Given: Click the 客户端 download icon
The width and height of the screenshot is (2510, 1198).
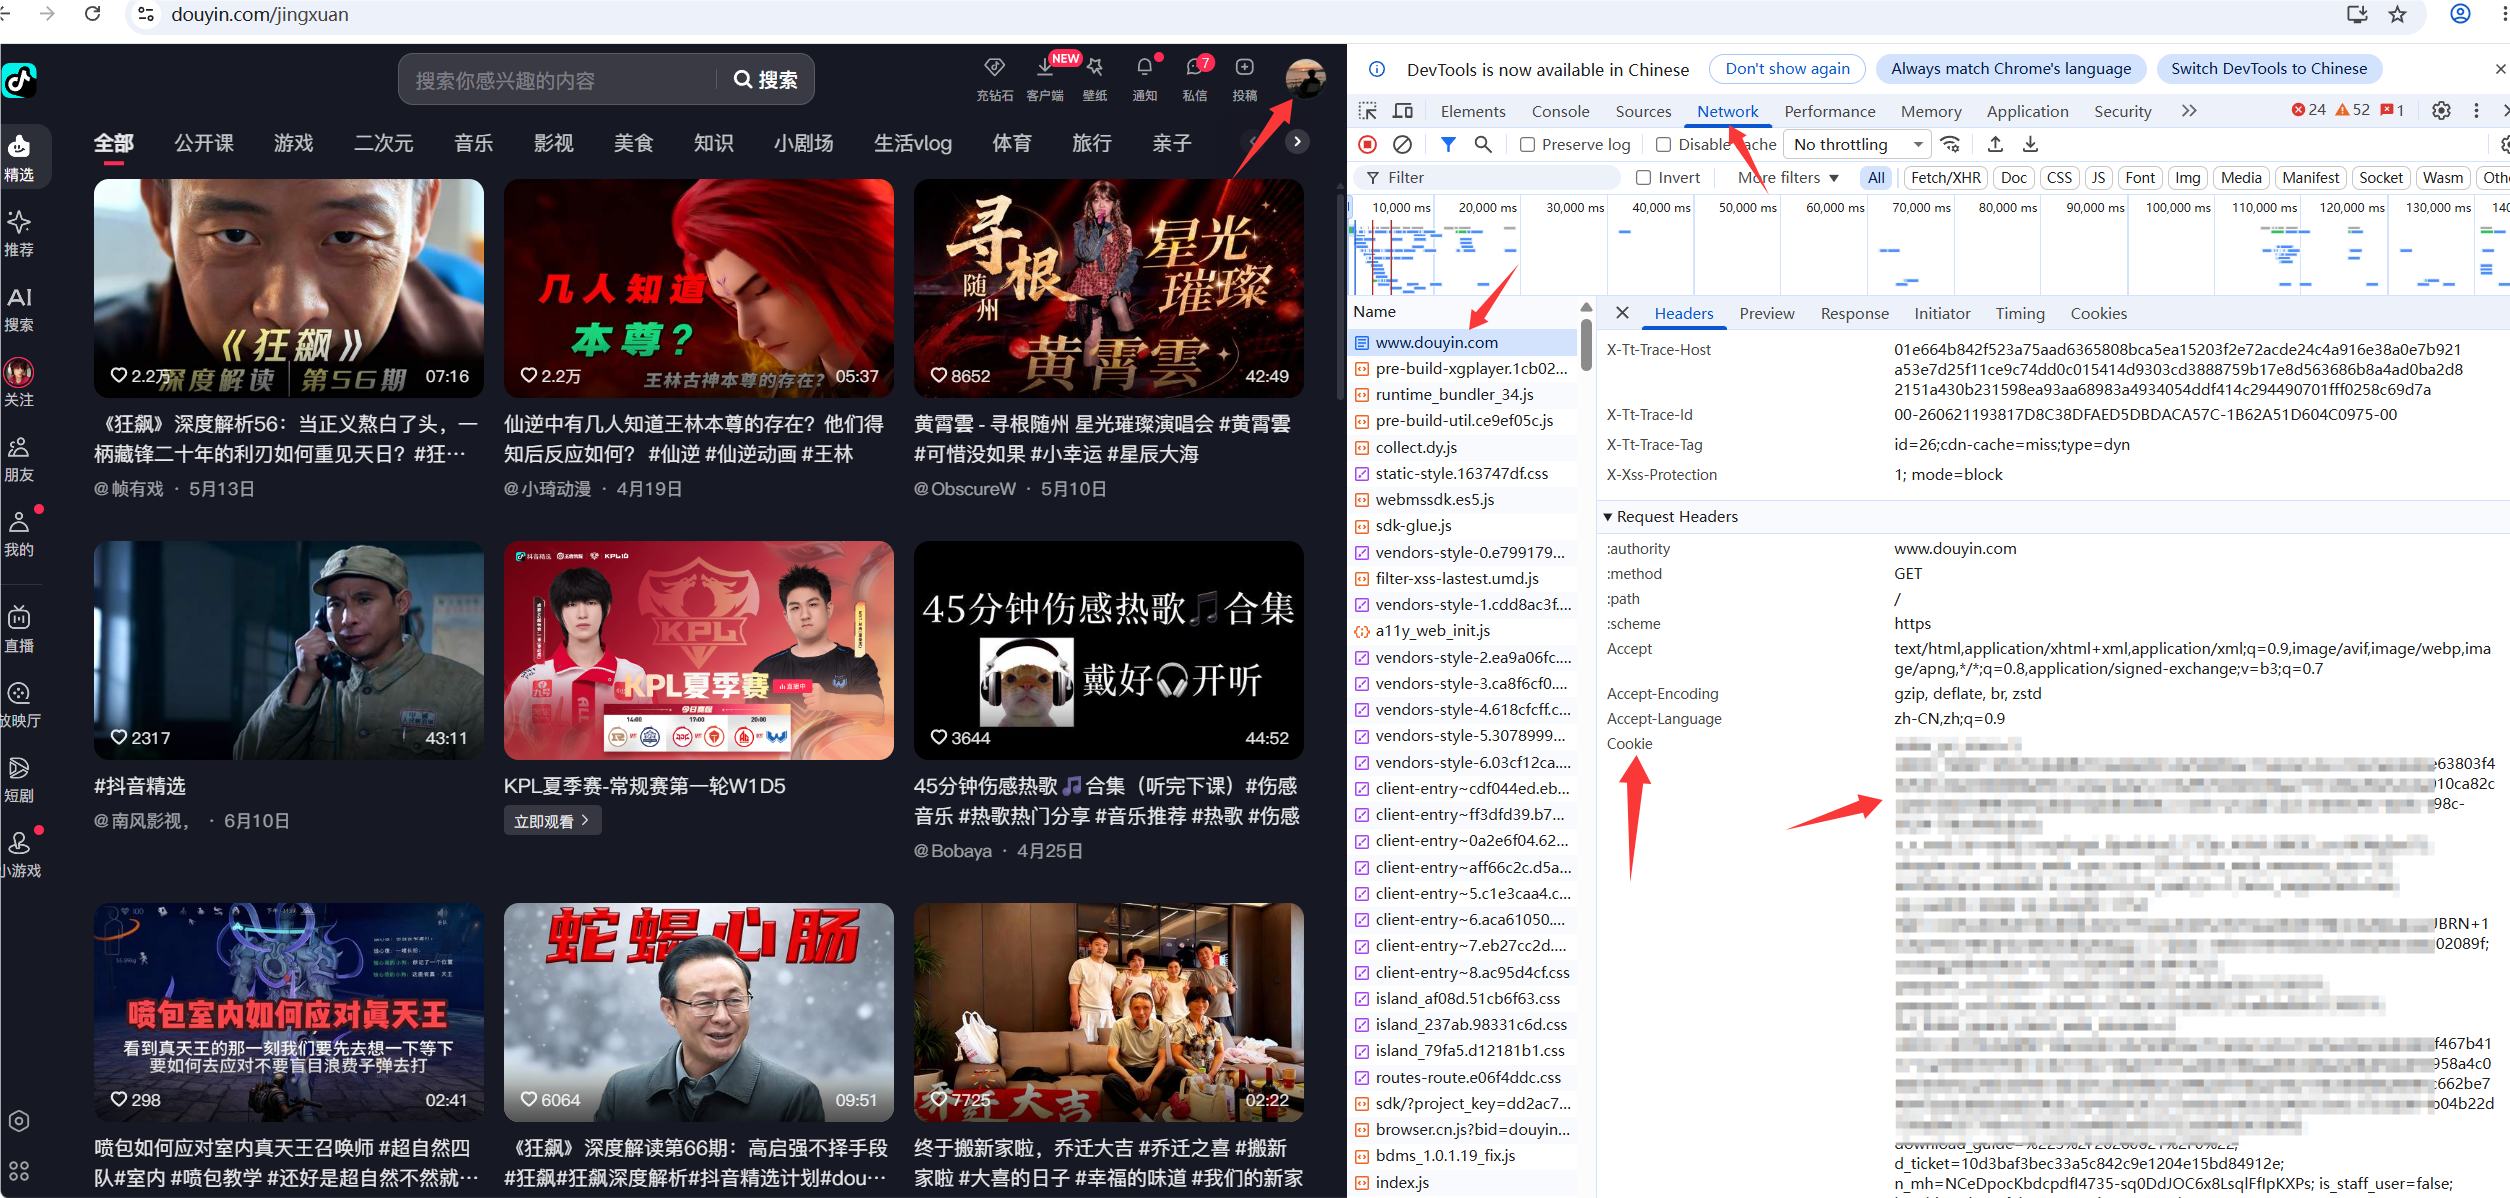Looking at the screenshot, I should pos(1044,67).
